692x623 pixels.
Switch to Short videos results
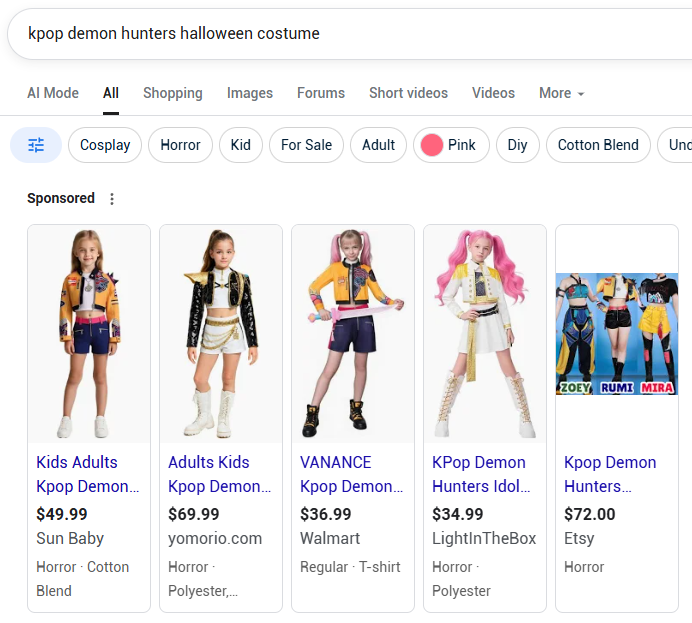coord(408,93)
